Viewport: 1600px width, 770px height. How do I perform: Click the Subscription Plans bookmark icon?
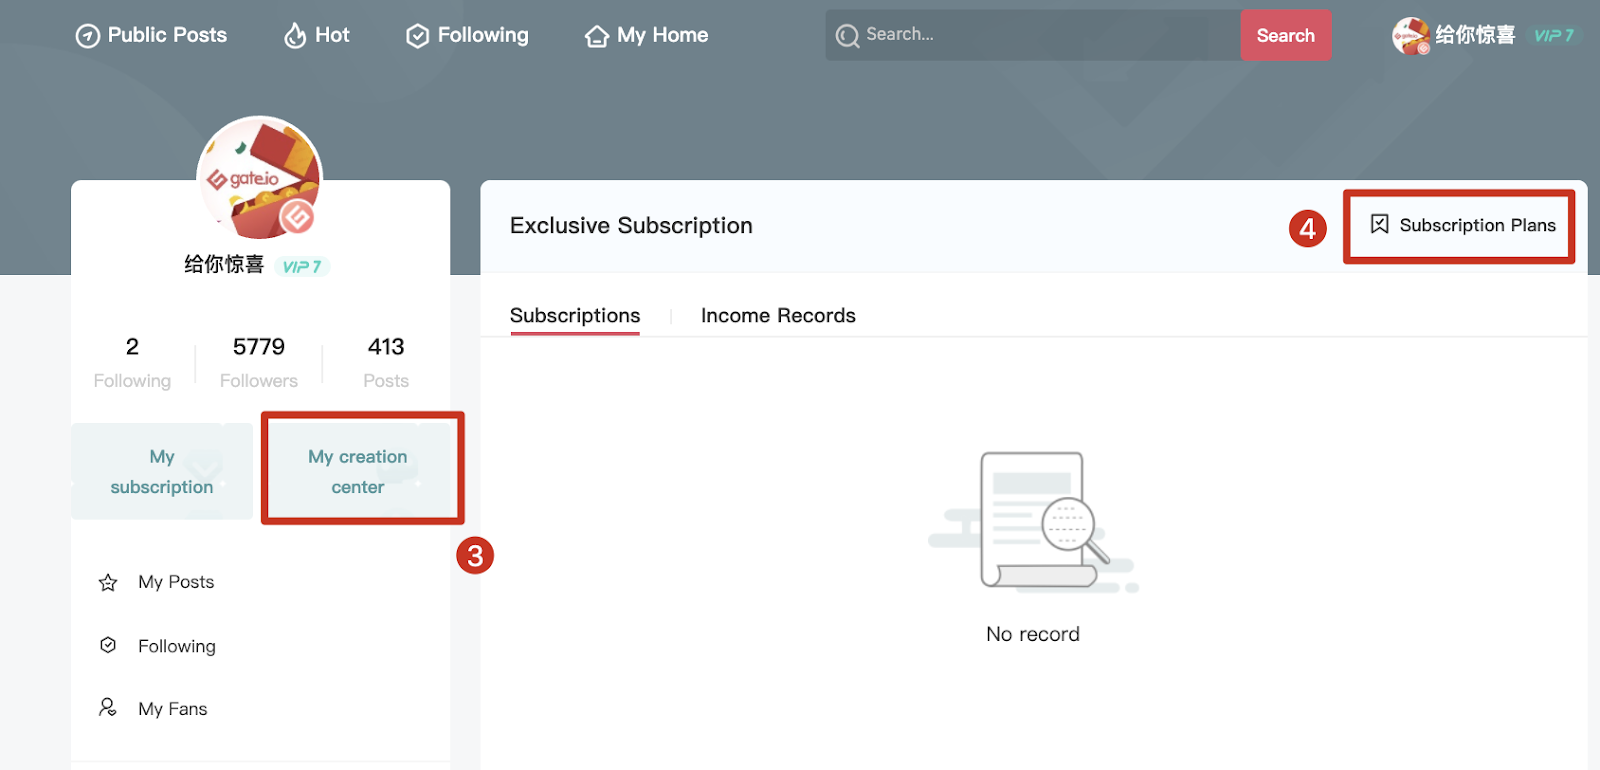1379,224
